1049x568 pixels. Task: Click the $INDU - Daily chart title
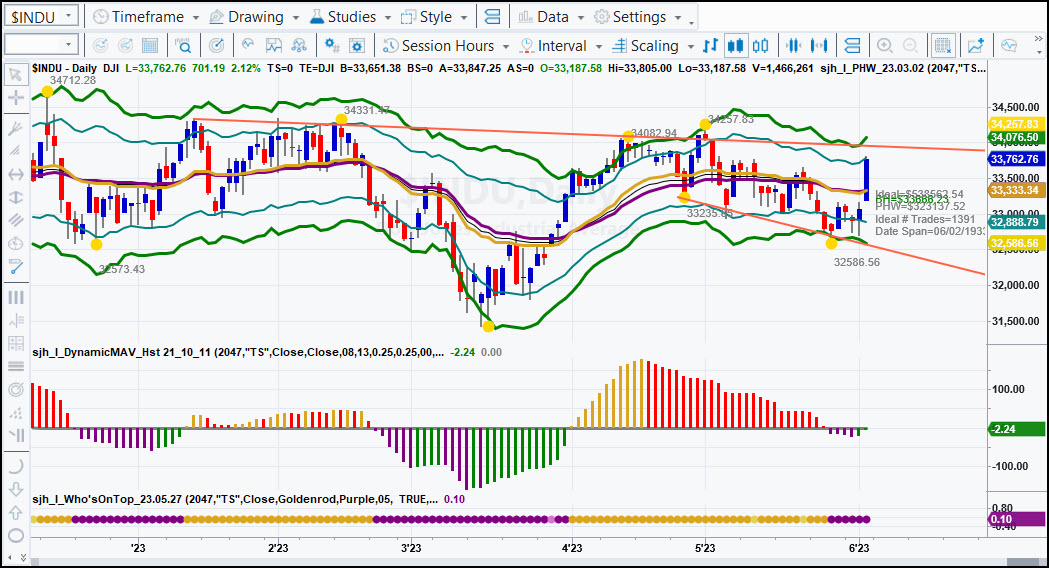coord(64,68)
